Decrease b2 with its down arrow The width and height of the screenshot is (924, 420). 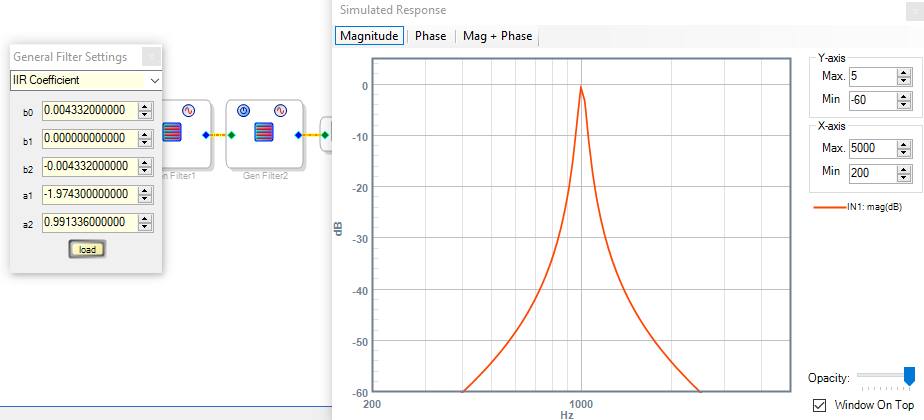[145, 171]
